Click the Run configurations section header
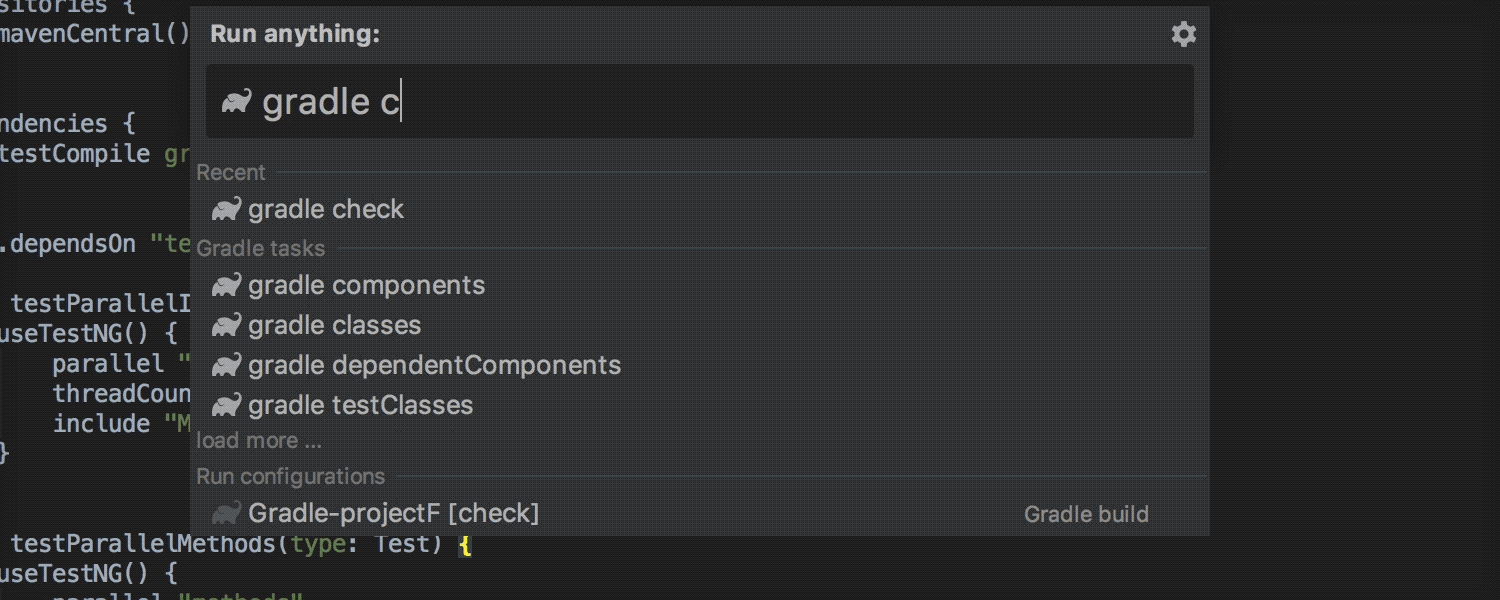 290,476
